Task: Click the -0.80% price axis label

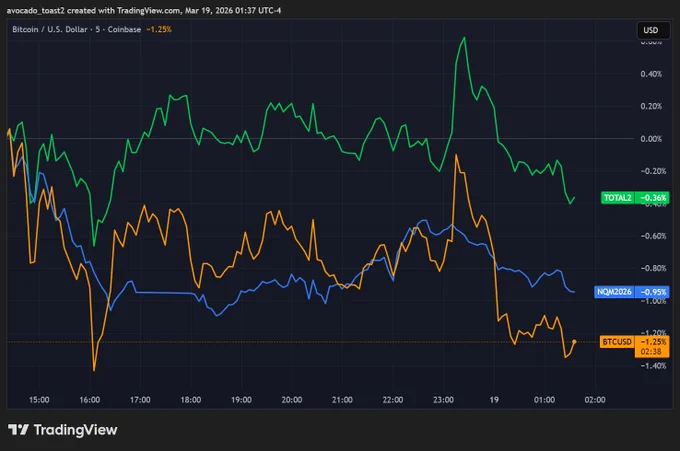Action: click(x=653, y=268)
